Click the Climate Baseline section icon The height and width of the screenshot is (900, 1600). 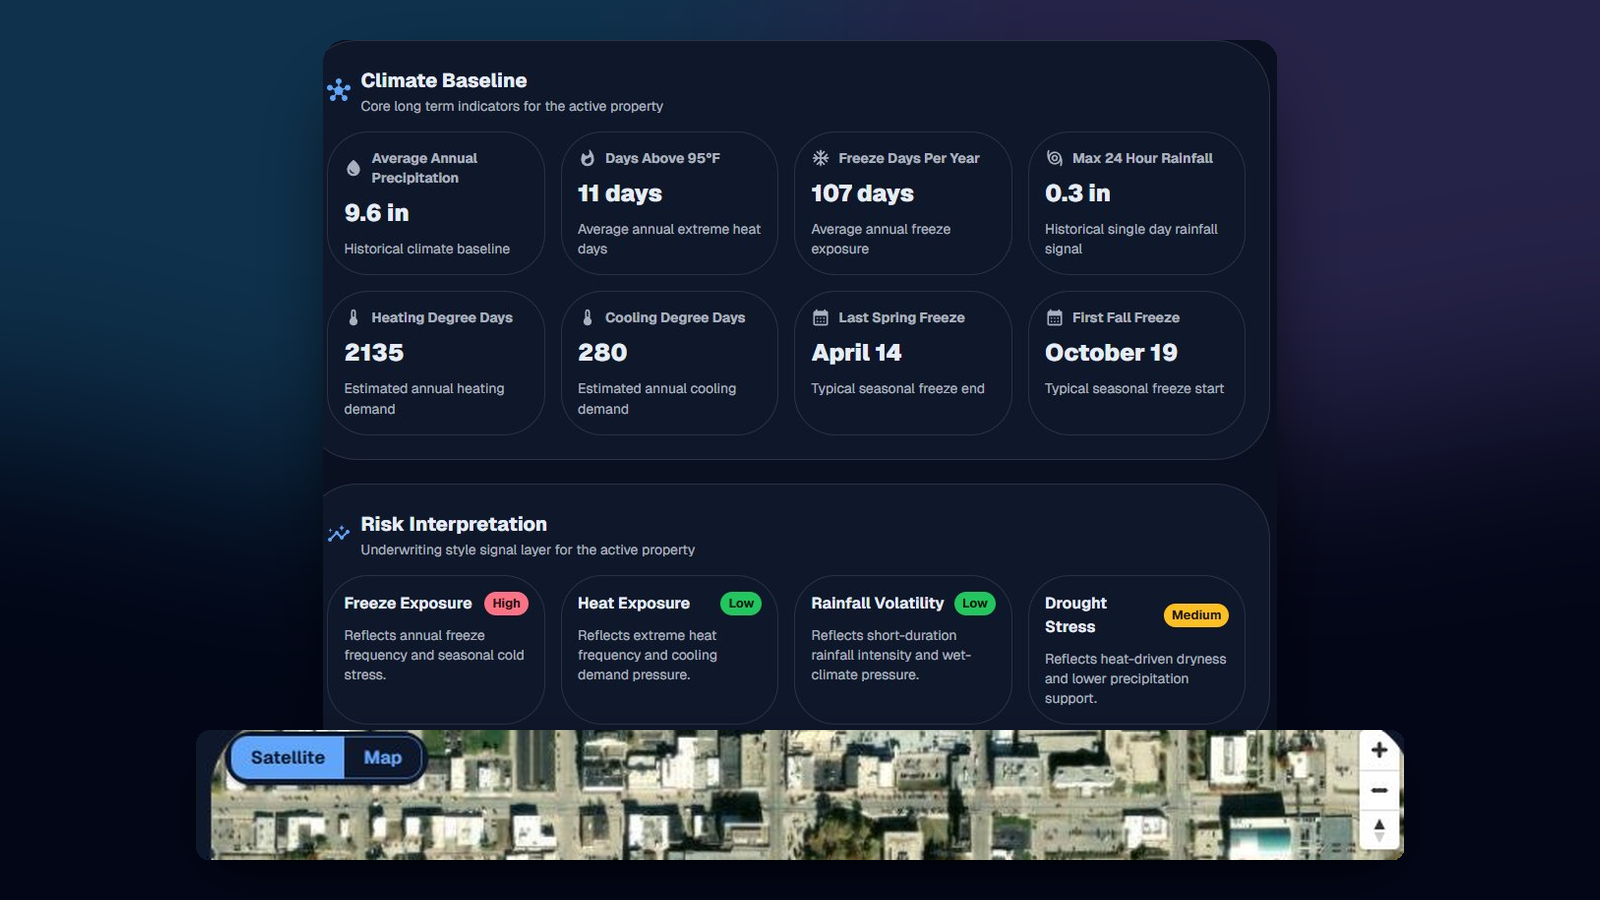339,90
